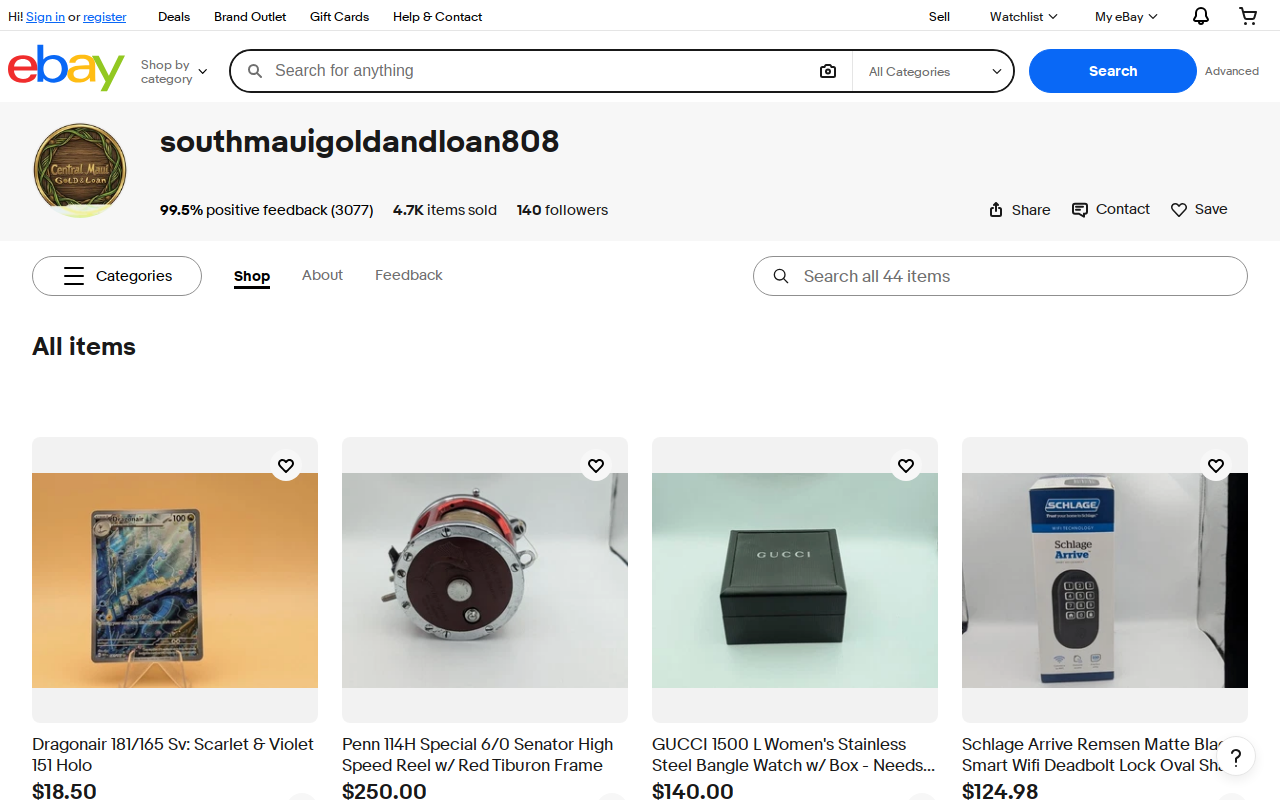Open Gift Cards in the top bar
1280x800 pixels.
click(339, 16)
